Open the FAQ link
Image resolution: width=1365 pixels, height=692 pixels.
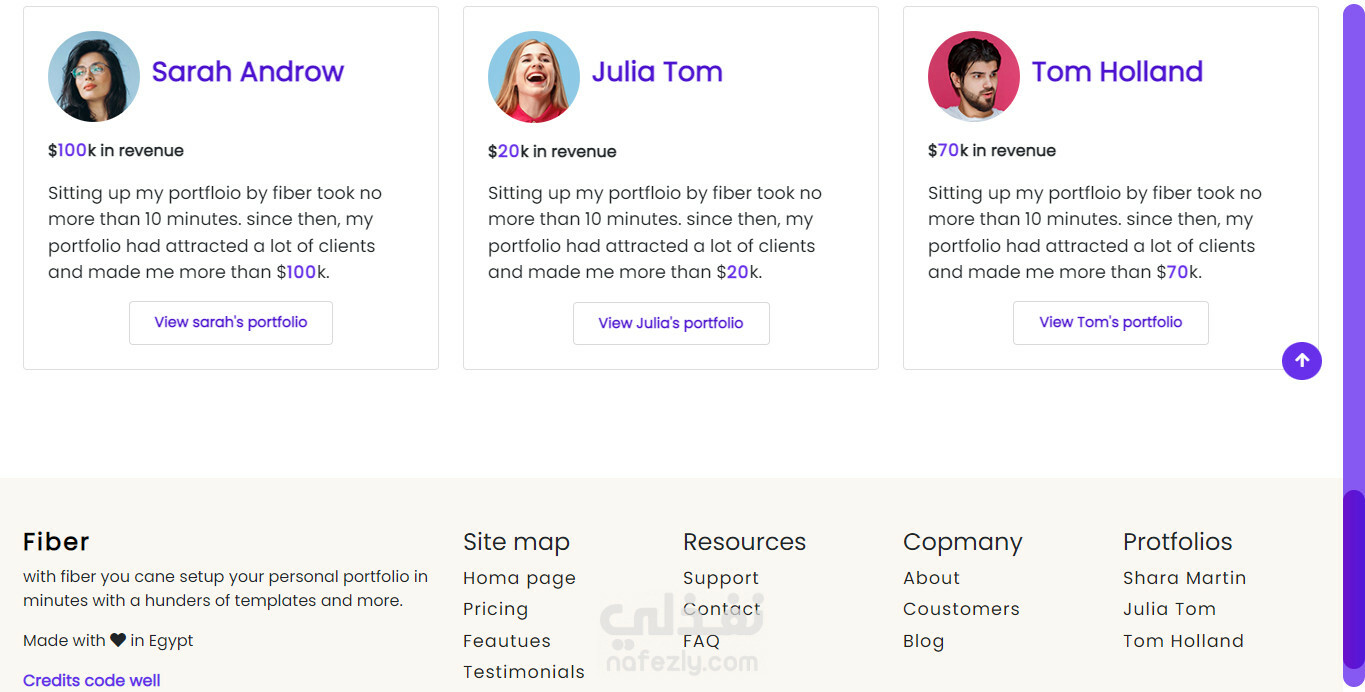click(x=701, y=641)
